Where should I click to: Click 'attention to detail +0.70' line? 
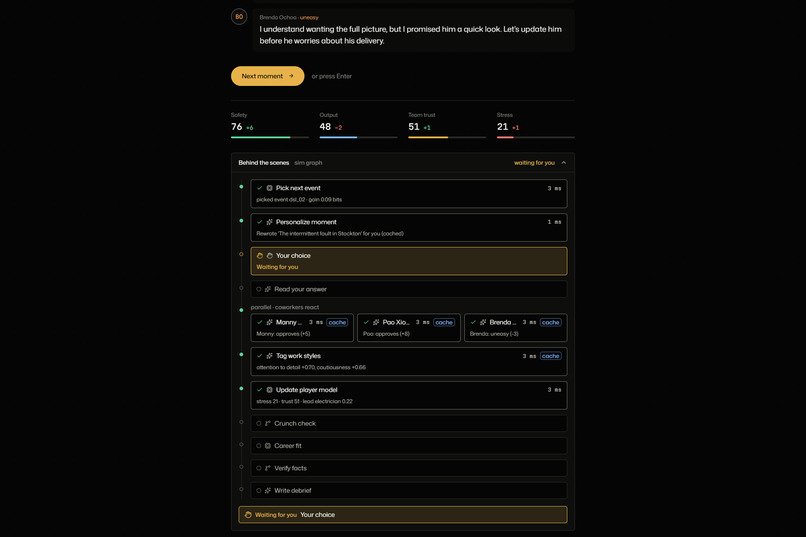click(x=311, y=367)
